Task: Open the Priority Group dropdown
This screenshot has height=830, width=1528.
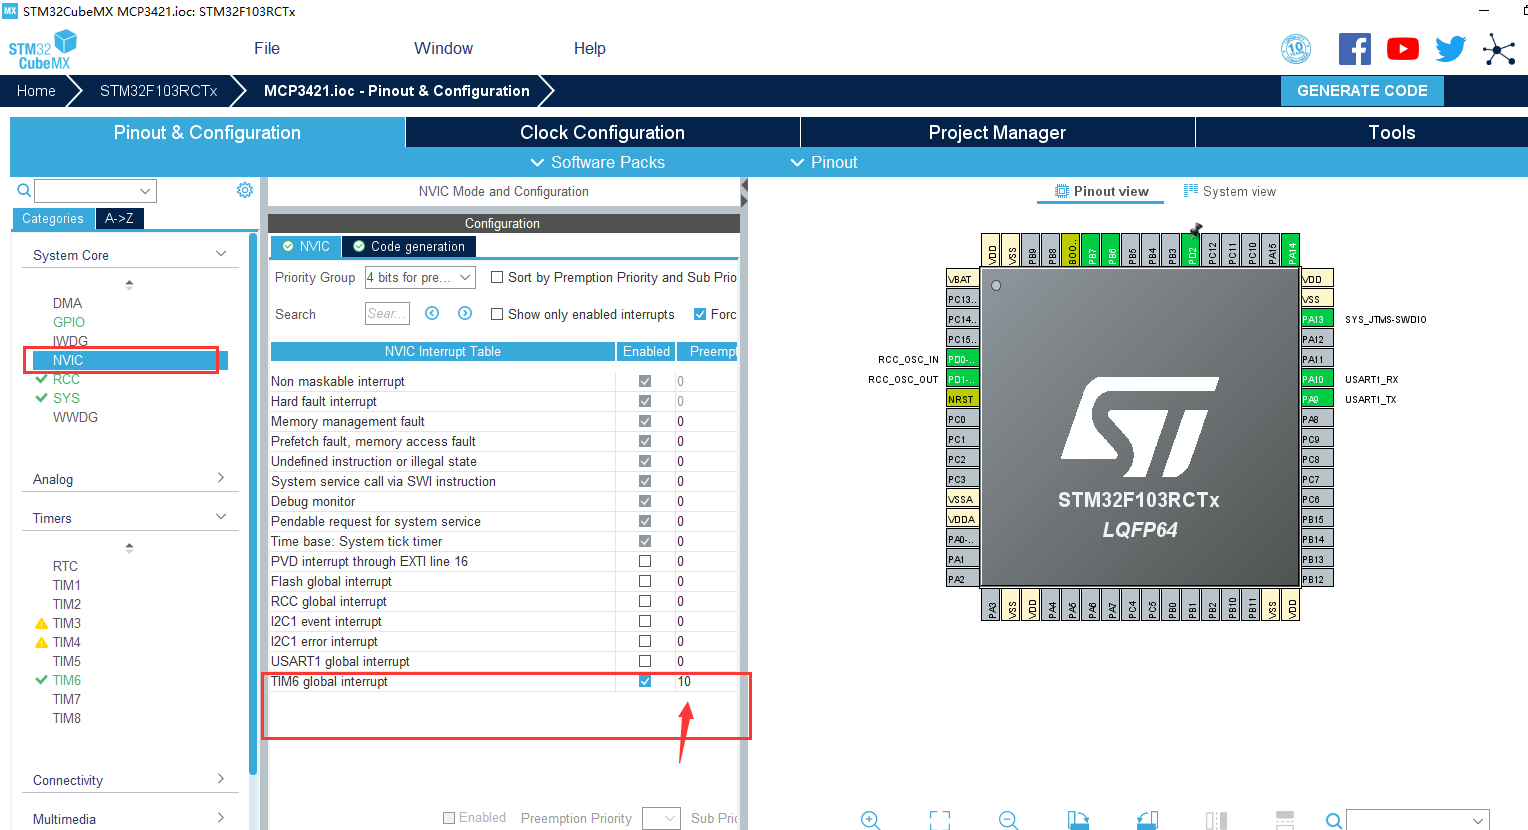Action: (419, 277)
